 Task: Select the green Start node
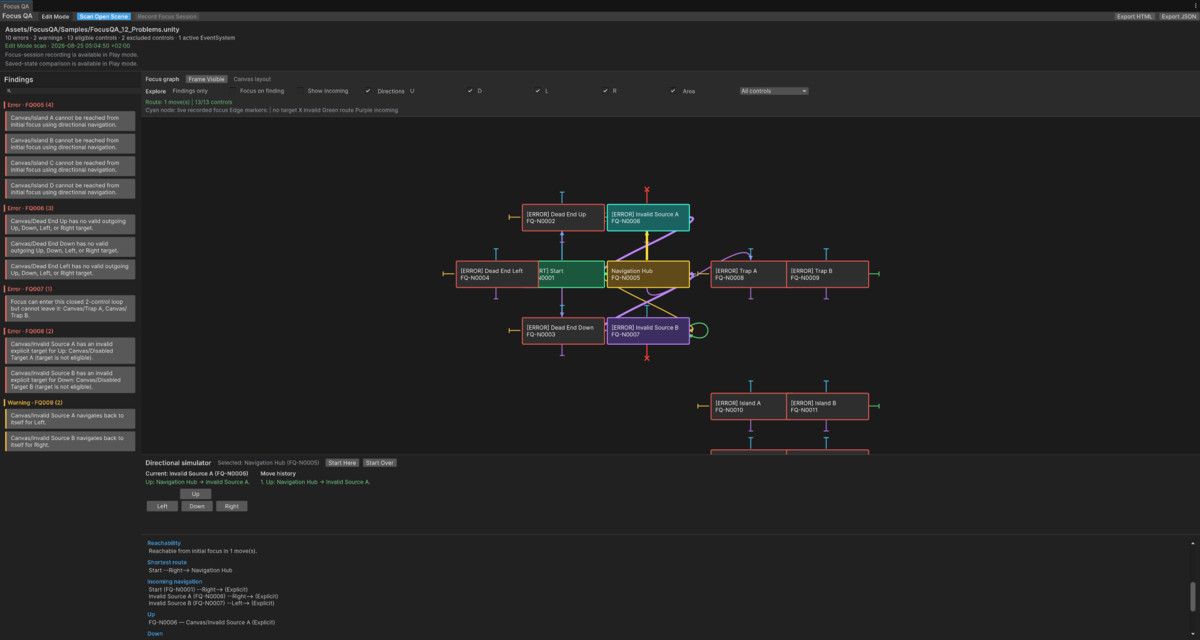click(x=572, y=274)
